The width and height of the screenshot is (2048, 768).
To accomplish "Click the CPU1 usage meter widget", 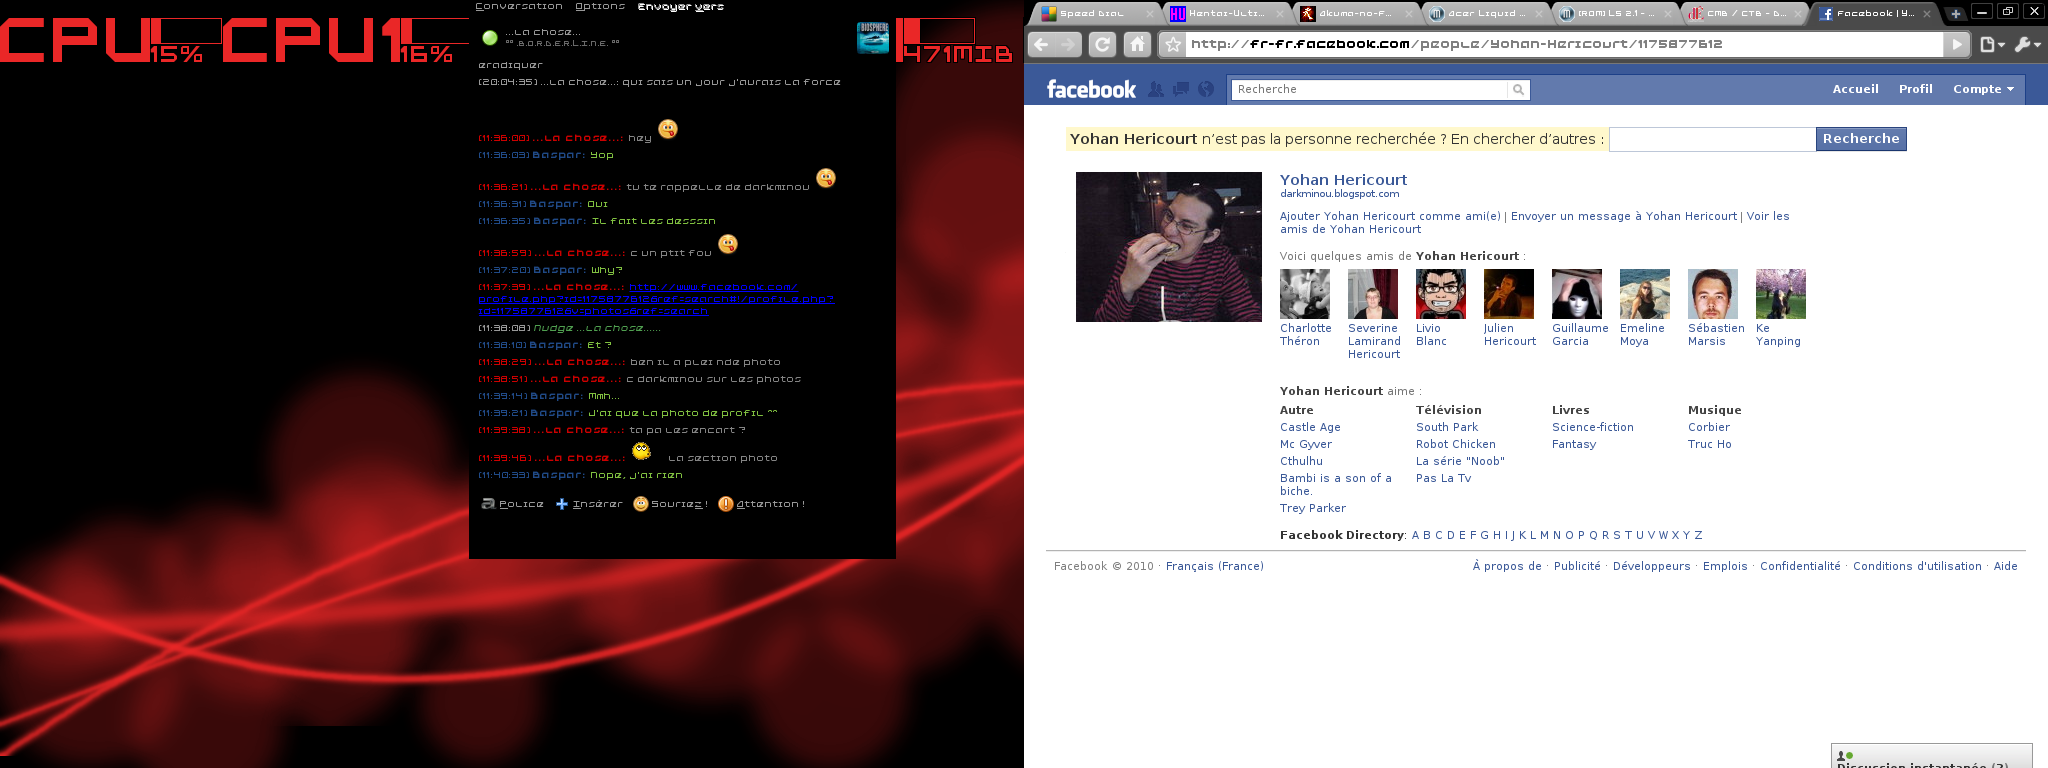I will pos(344,40).
